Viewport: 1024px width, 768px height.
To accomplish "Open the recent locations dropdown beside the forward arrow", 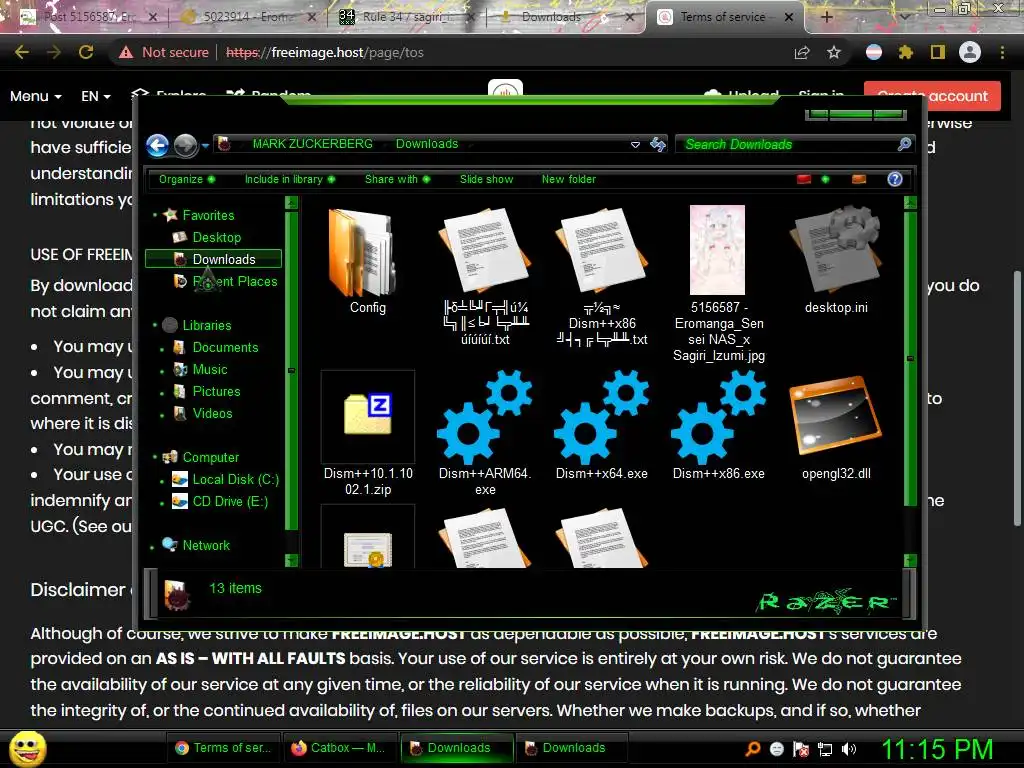I will pyautogui.click(x=205, y=146).
